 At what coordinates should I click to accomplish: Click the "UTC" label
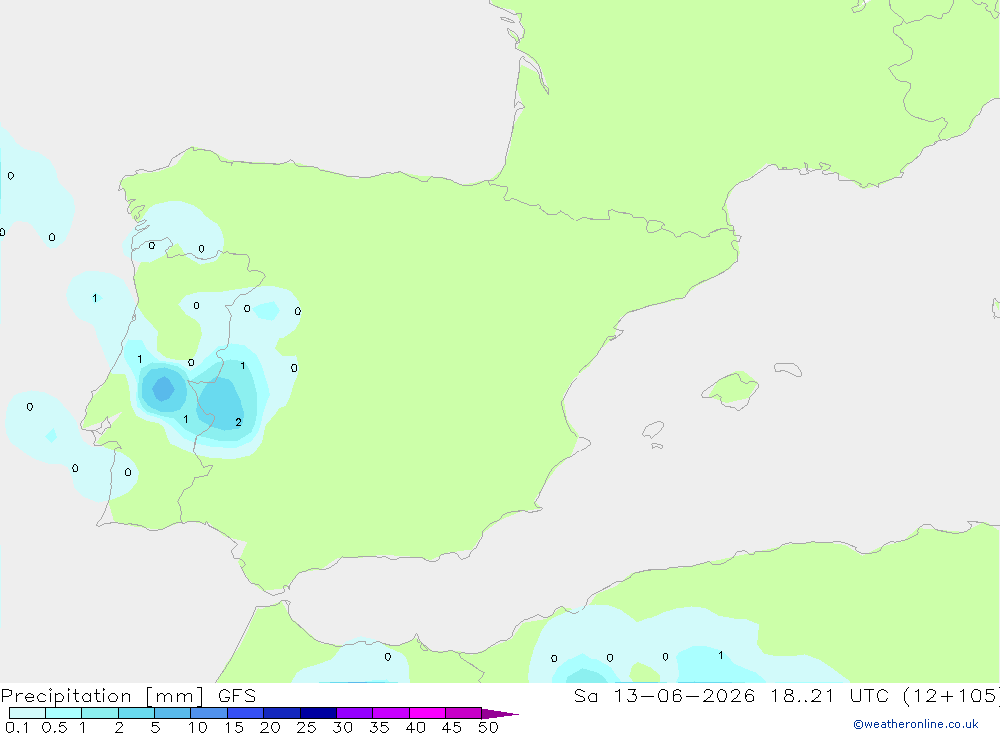869,696
